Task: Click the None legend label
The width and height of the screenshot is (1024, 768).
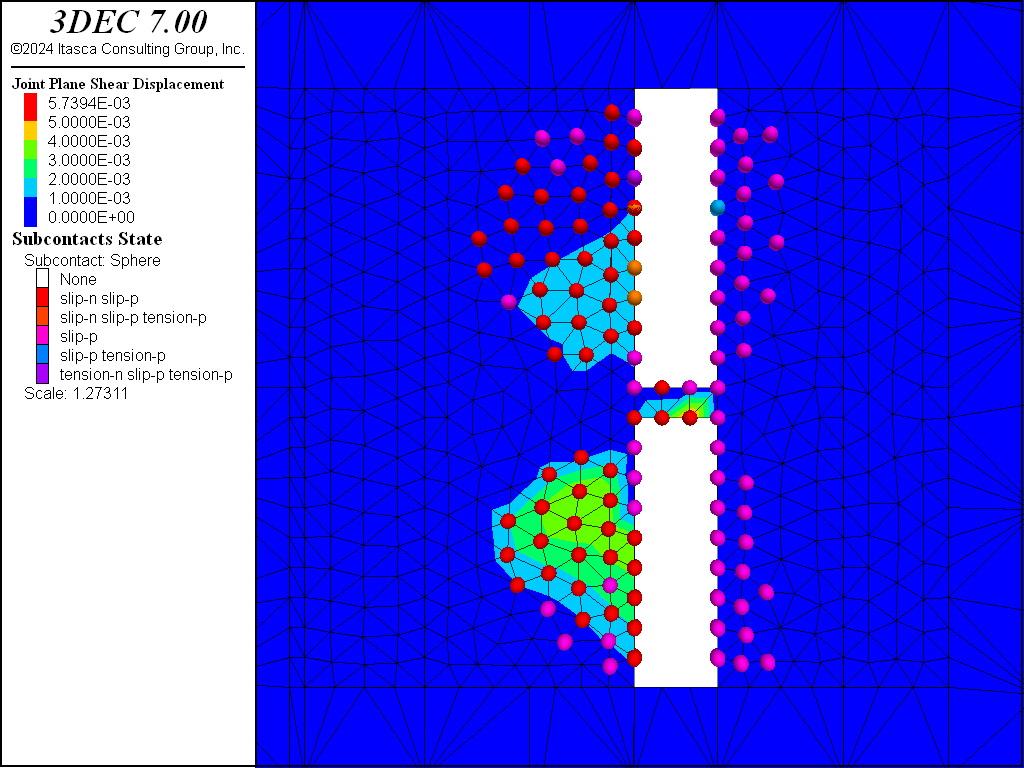Action: coord(78,280)
